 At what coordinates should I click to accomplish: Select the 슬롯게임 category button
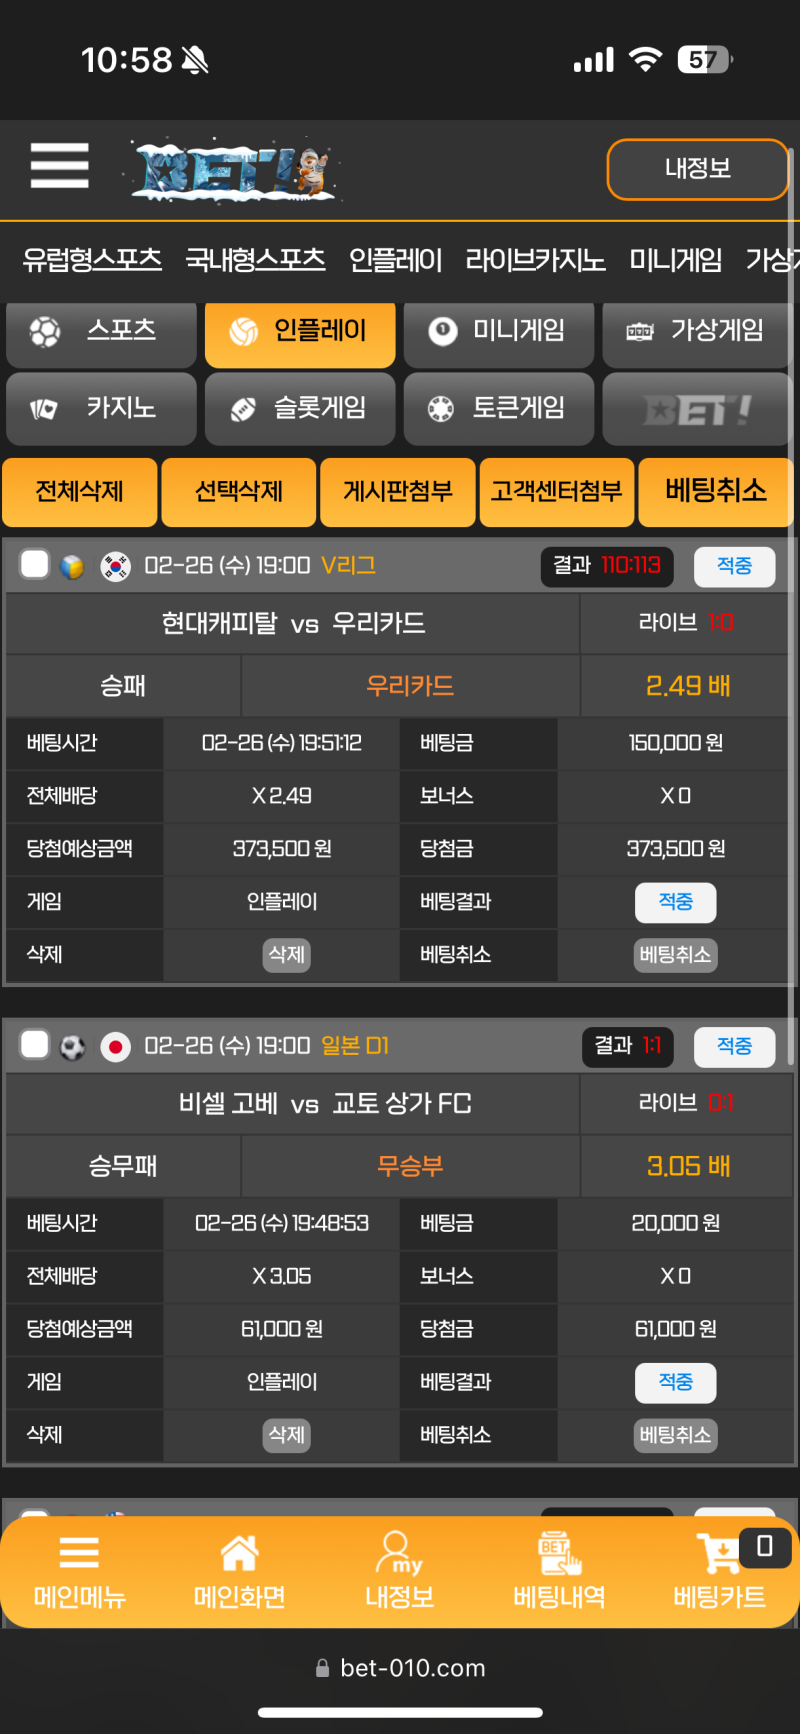click(x=300, y=408)
